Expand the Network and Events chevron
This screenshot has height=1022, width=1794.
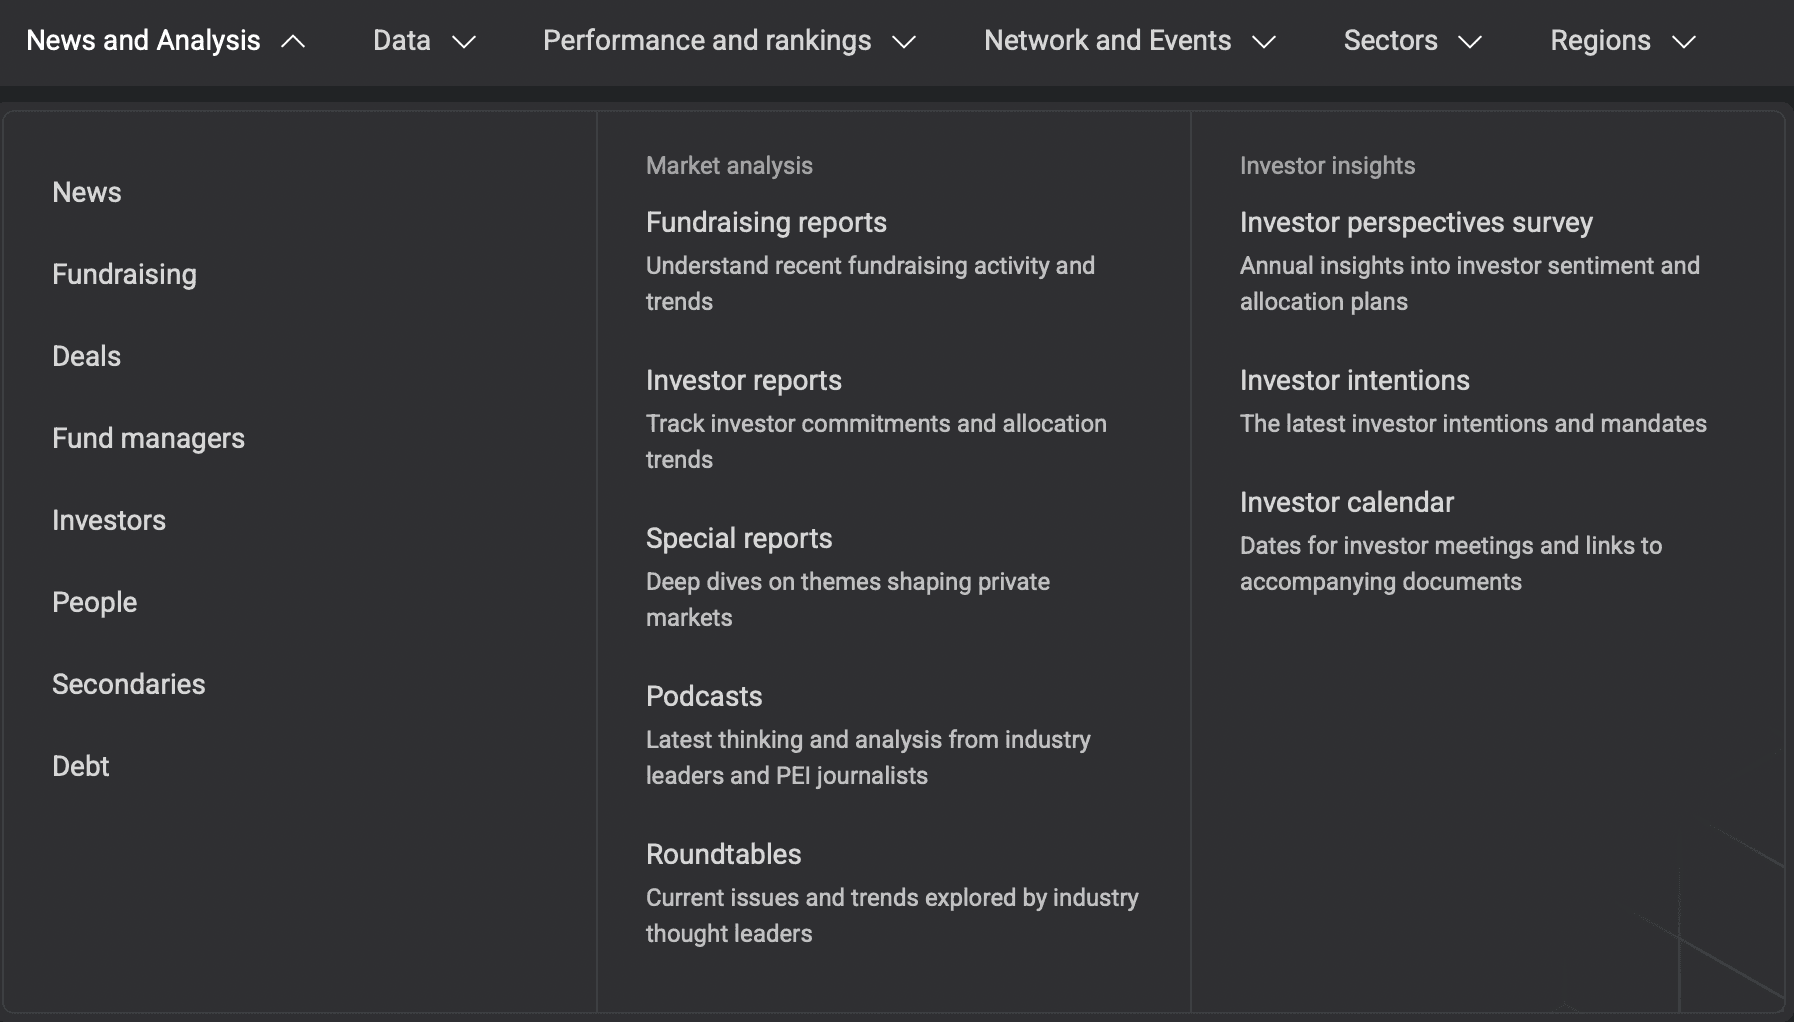[1264, 42]
